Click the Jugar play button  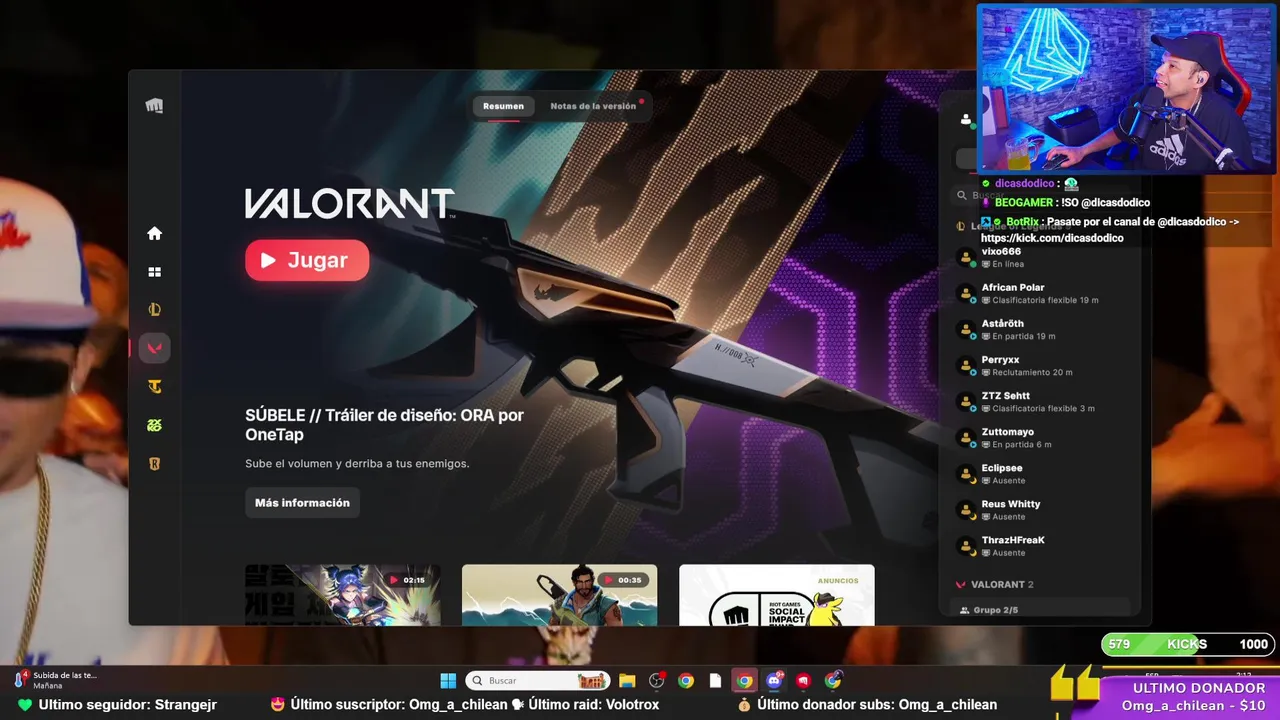pos(307,260)
